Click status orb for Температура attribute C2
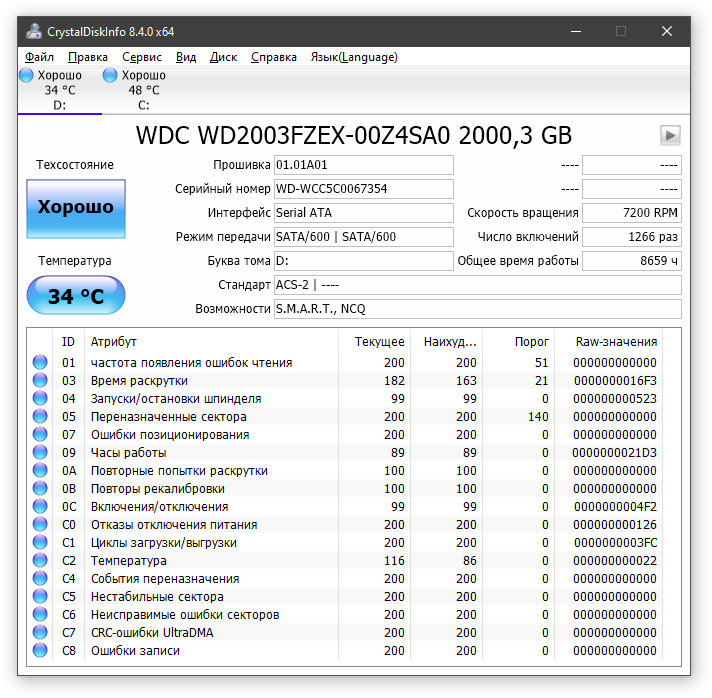This screenshot has height=698, width=712. click(40, 561)
